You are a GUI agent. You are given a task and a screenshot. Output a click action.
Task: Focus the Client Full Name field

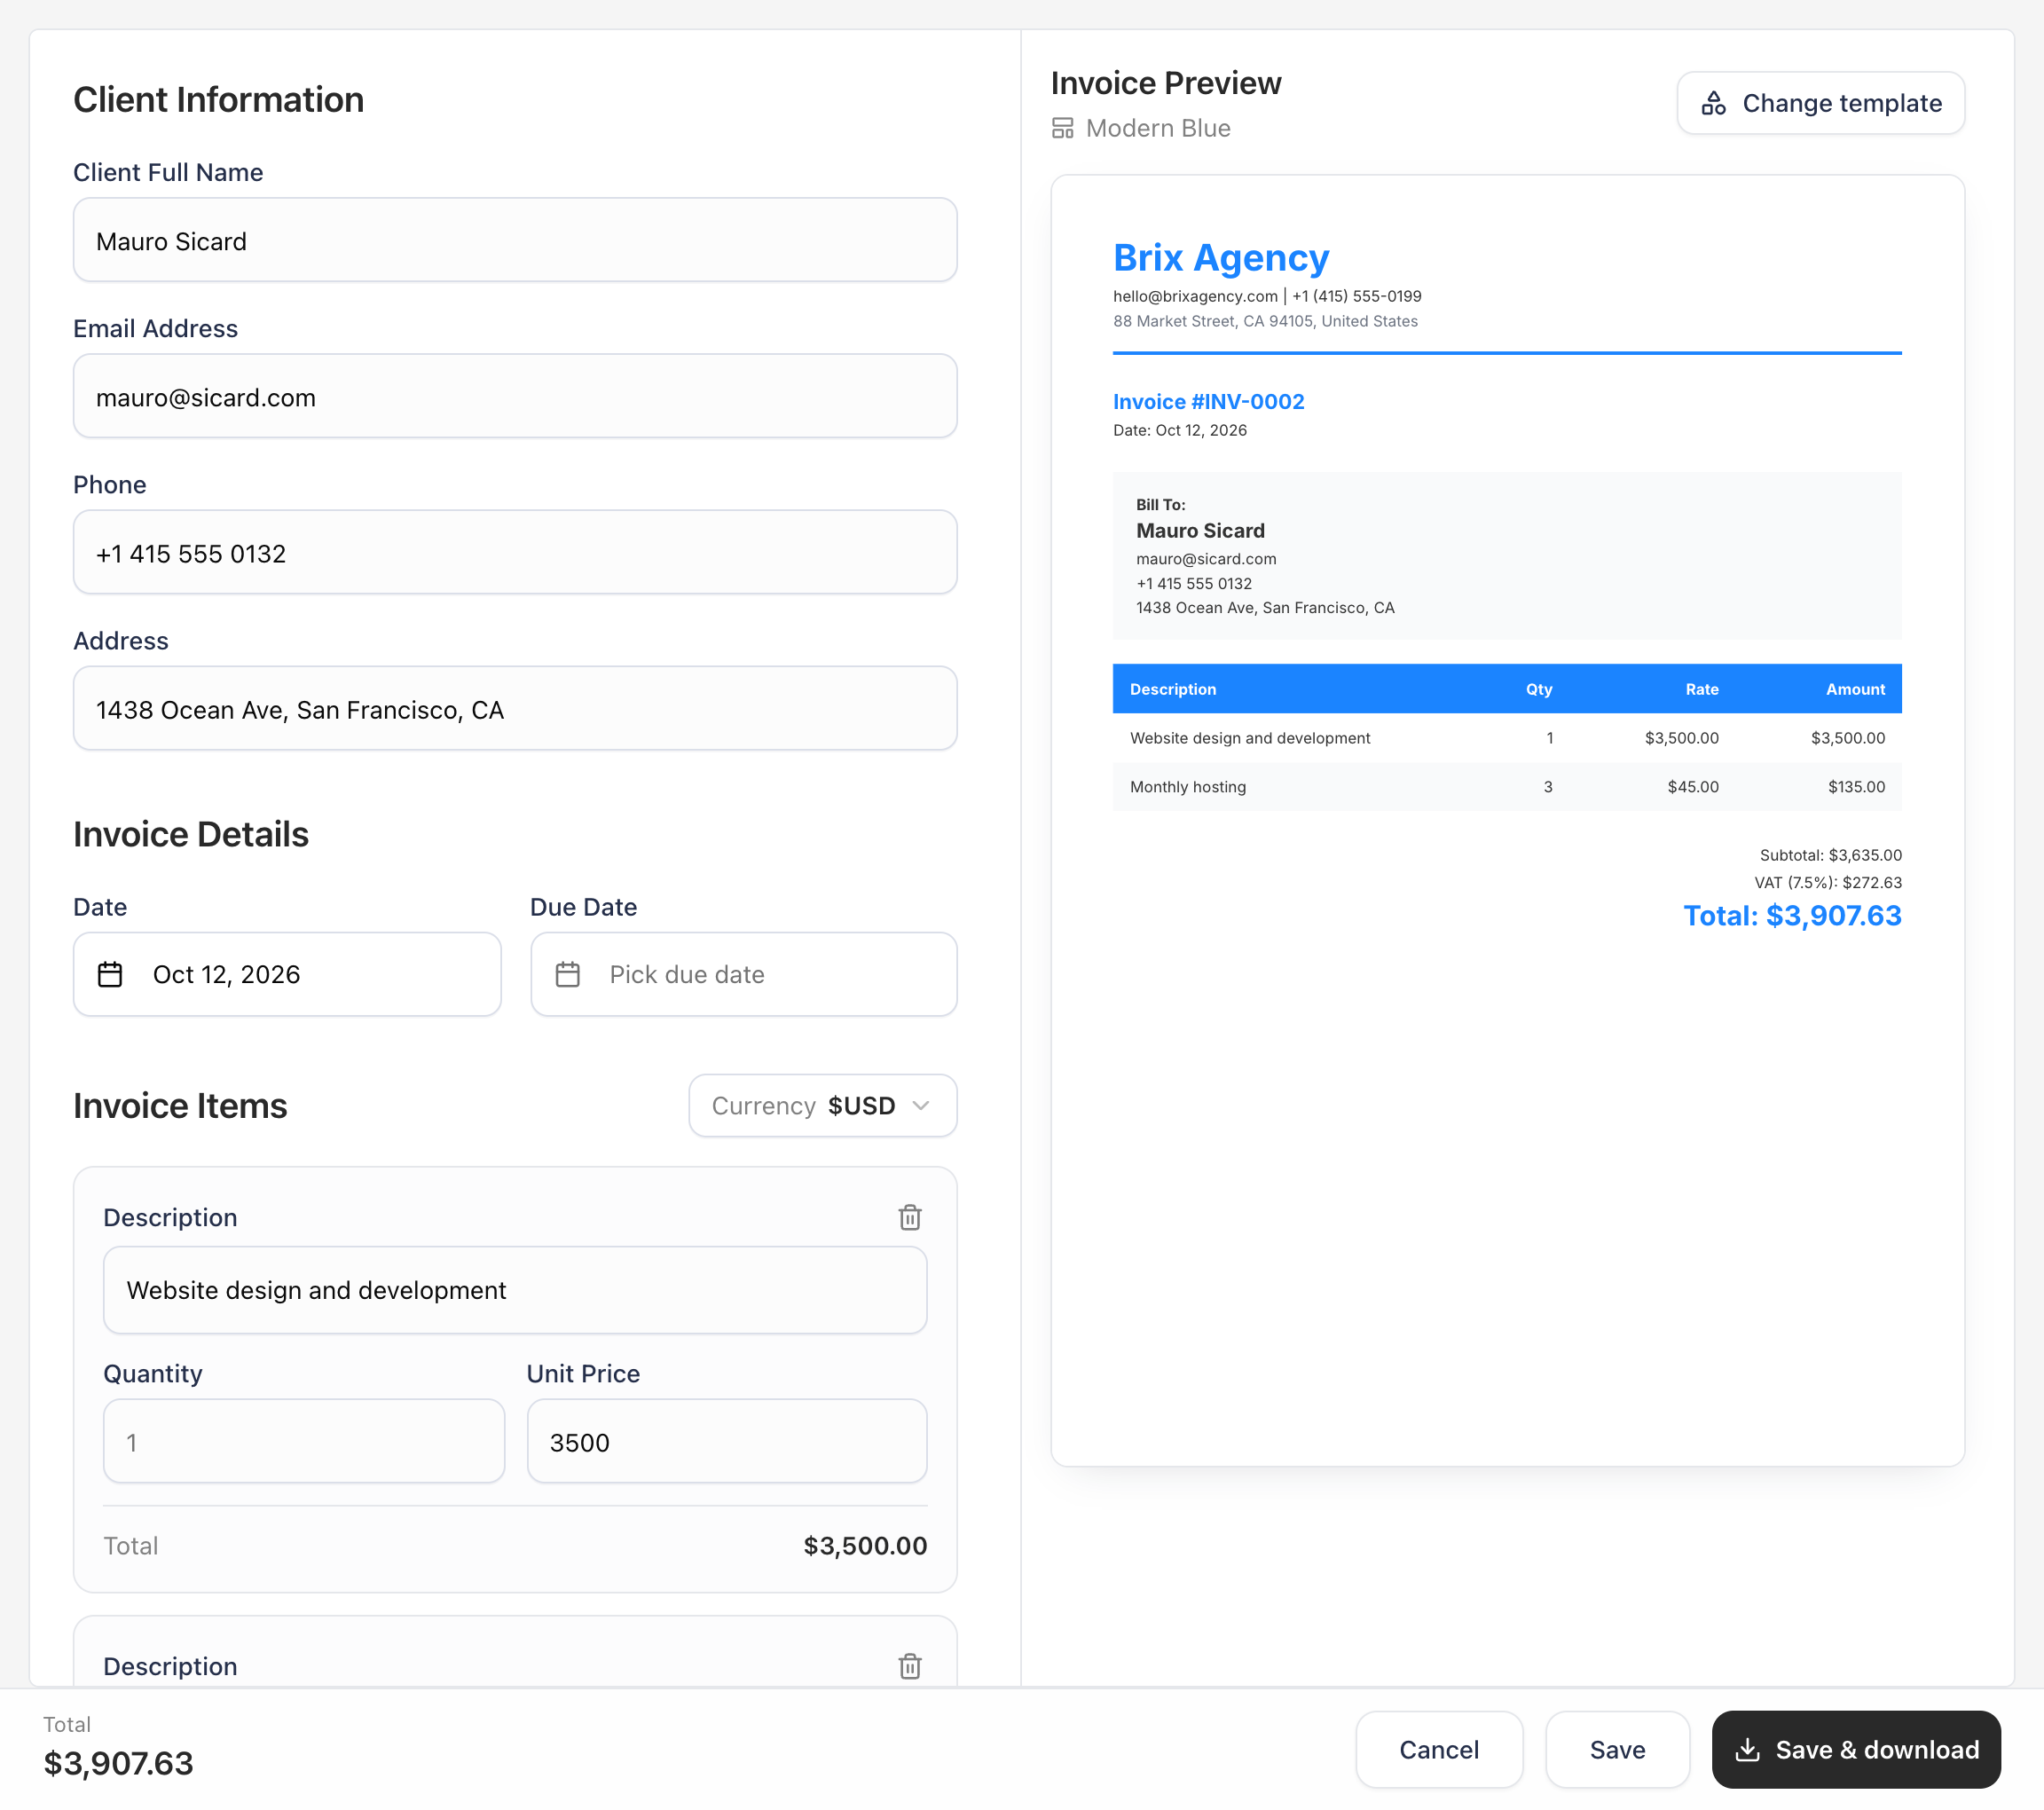pos(515,240)
